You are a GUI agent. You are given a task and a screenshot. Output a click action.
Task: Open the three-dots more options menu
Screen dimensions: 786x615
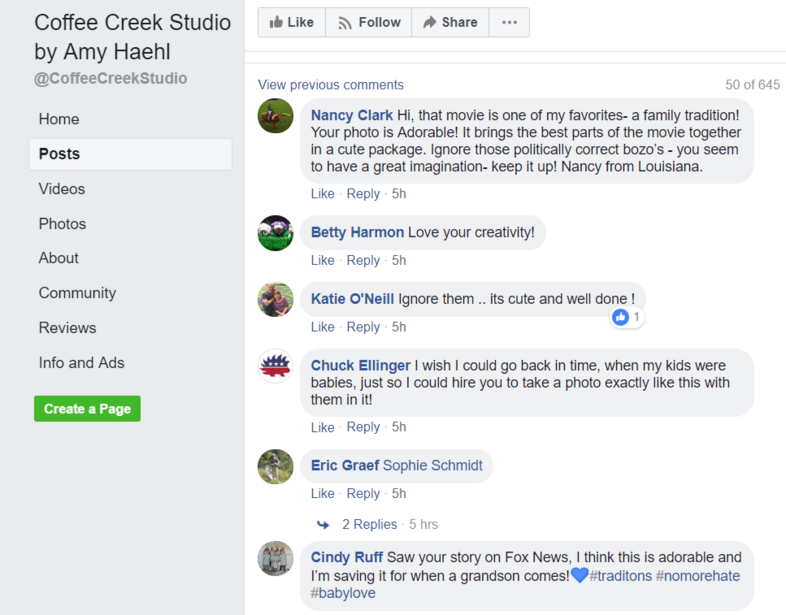point(509,23)
